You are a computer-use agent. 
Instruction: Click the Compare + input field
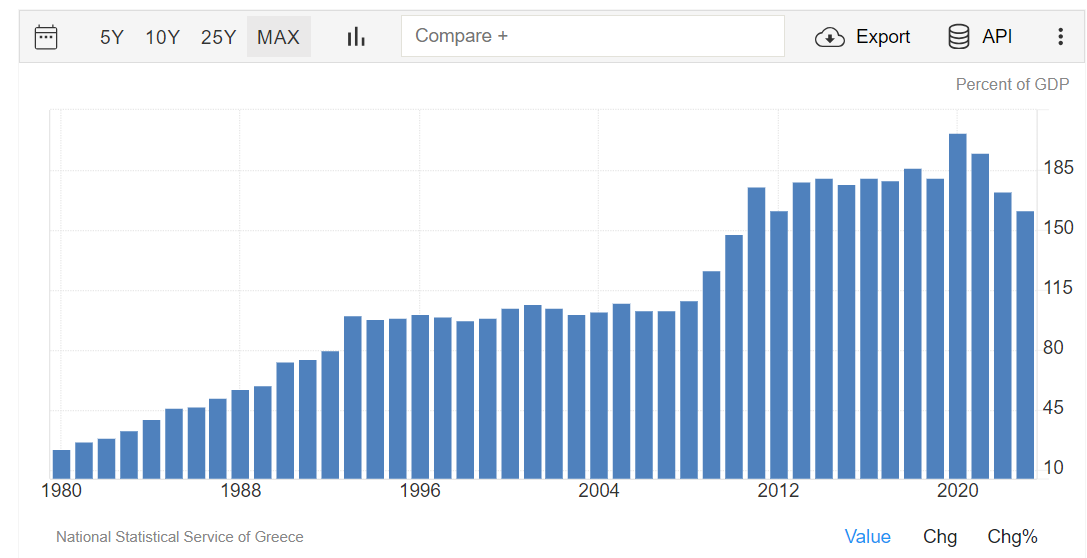pyautogui.click(x=592, y=36)
